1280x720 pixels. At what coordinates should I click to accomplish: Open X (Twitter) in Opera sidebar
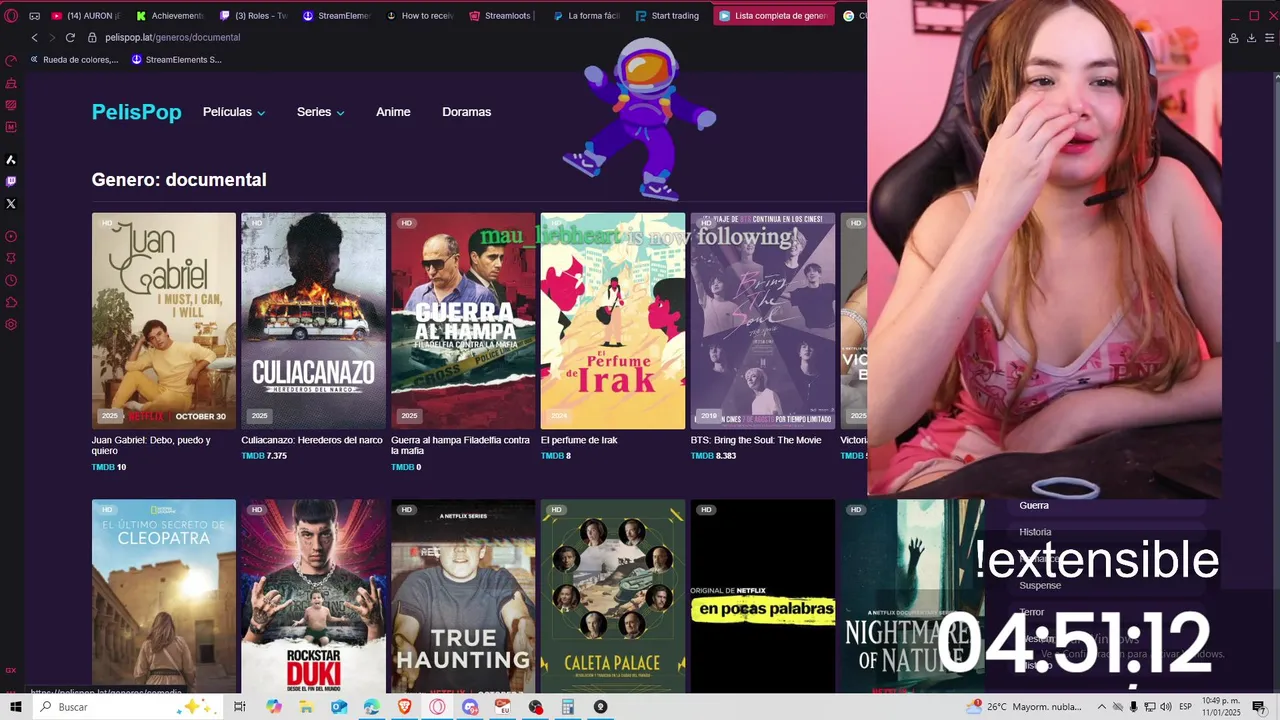point(11,203)
